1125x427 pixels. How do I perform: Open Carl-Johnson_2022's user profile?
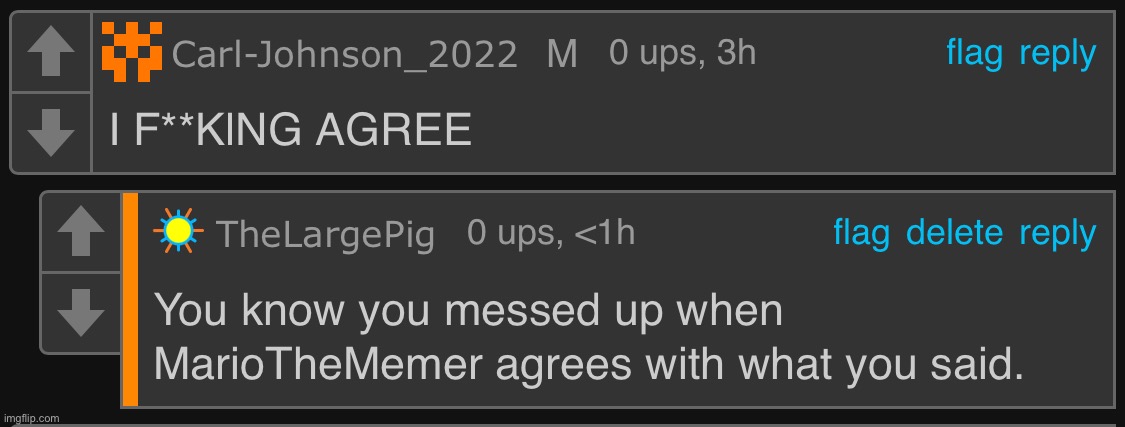344,54
